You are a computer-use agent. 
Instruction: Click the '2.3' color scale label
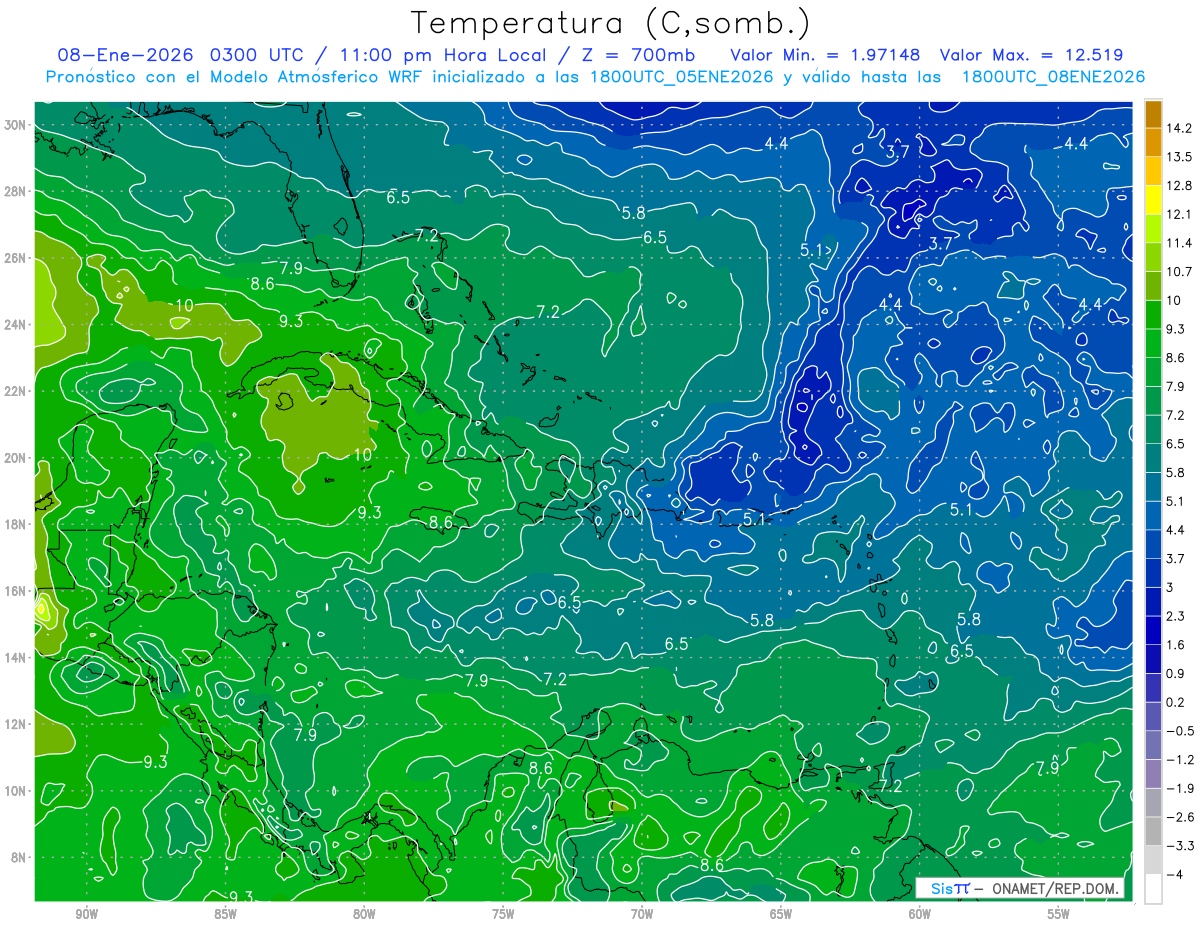point(1175,616)
